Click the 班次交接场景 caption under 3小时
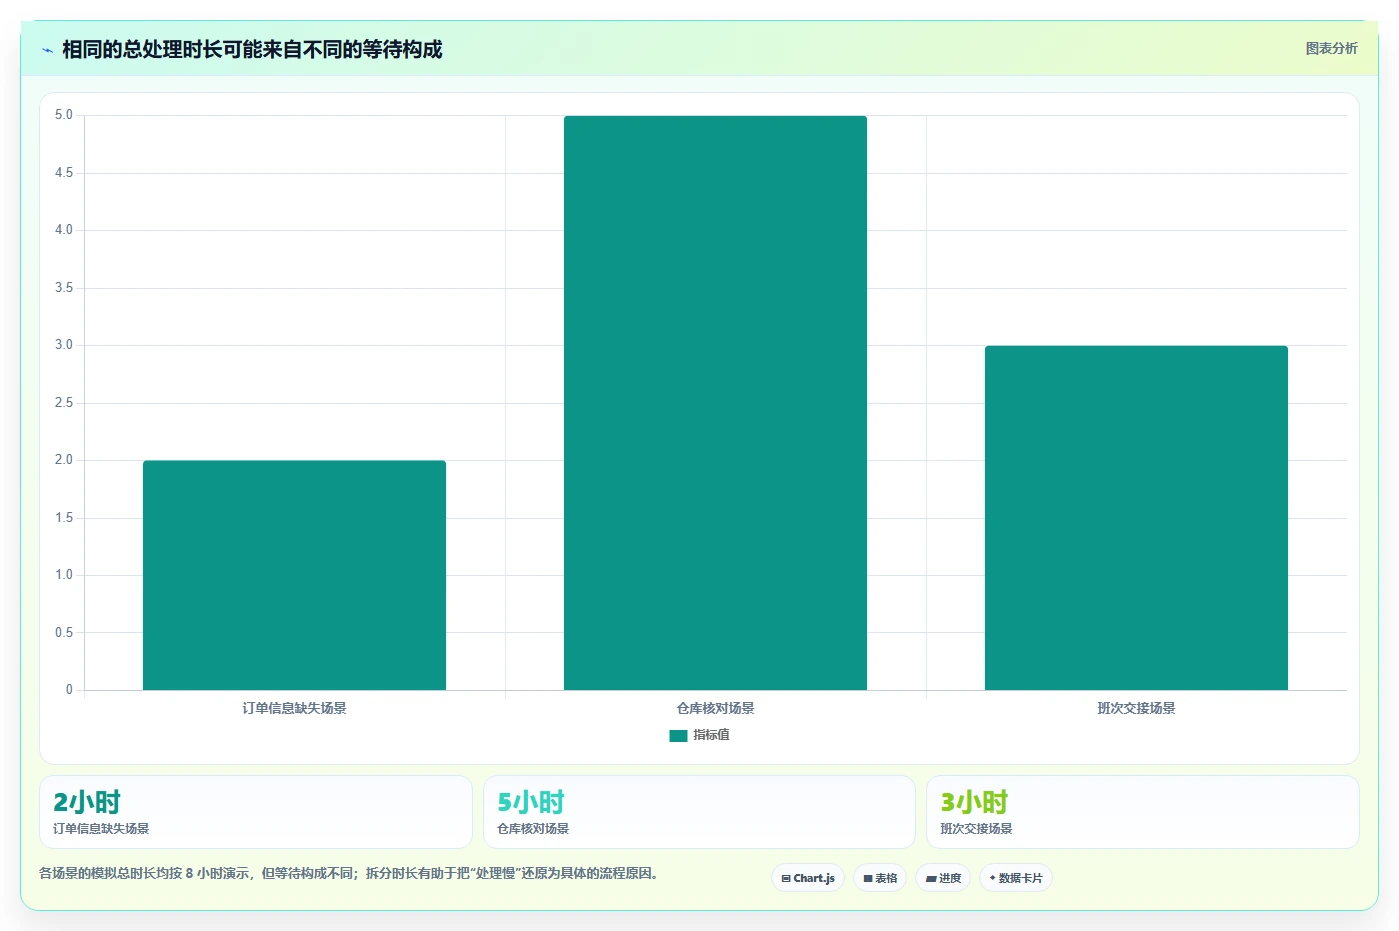1399x931 pixels. [976, 829]
